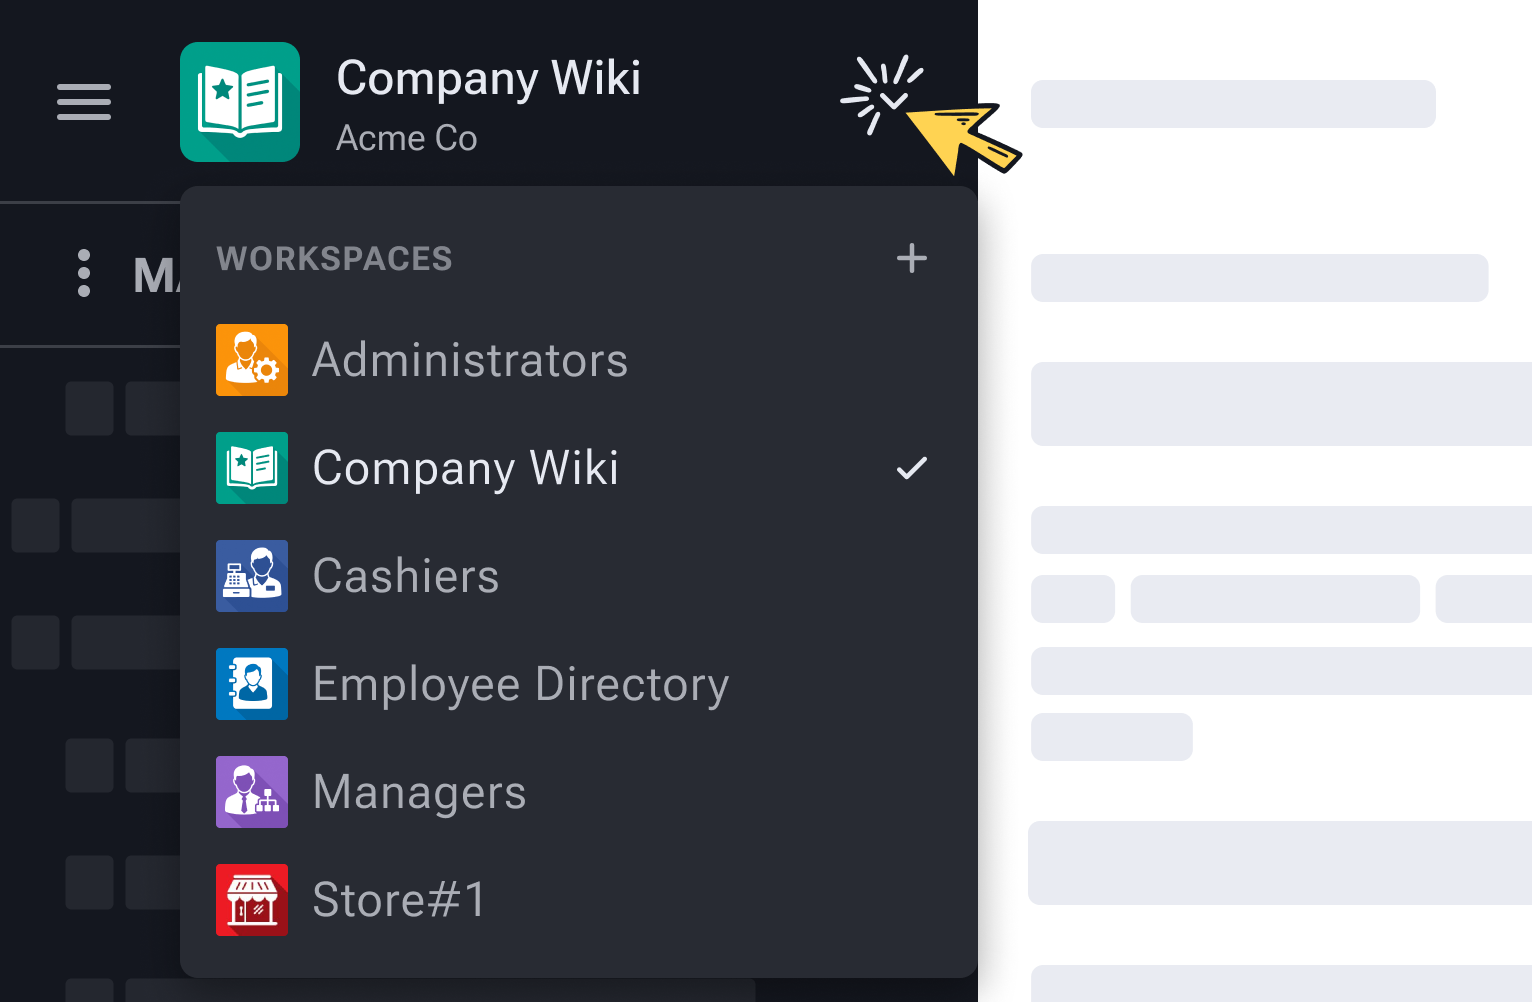This screenshot has width=1532, height=1002.
Task: Click the Store#1 storefront icon
Action: (252, 900)
